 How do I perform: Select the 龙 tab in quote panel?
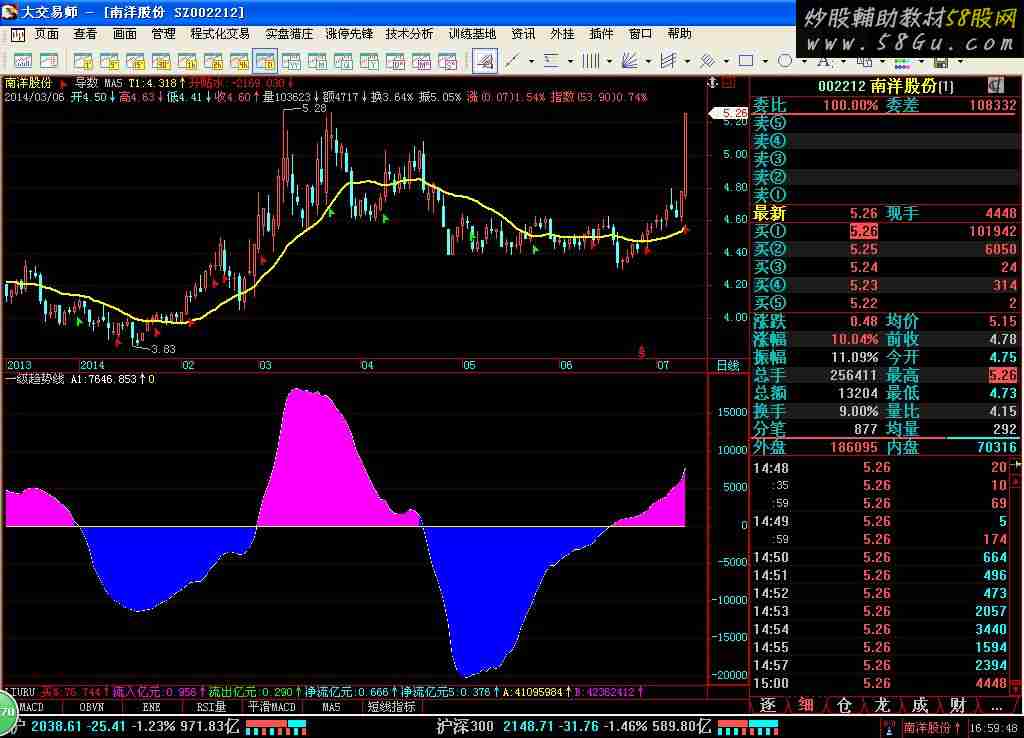pyautogui.click(x=882, y=705)
